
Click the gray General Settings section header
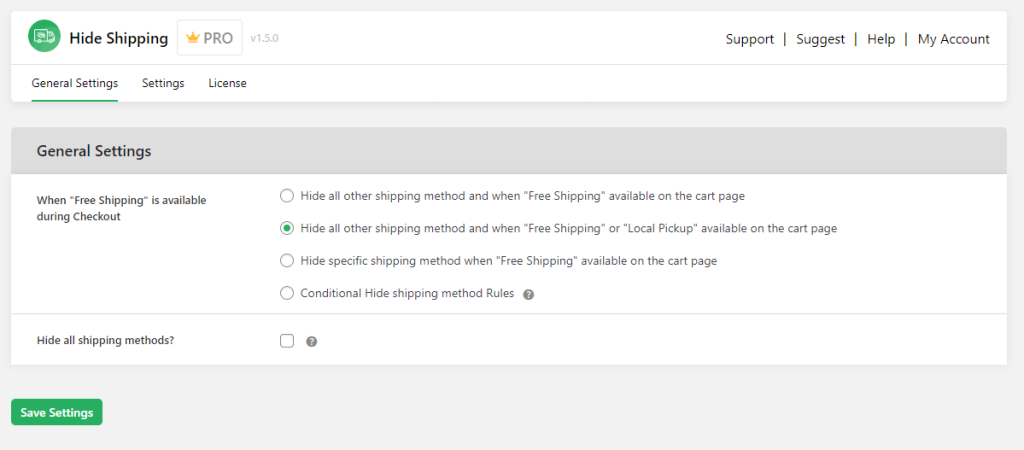pos(509,151)
